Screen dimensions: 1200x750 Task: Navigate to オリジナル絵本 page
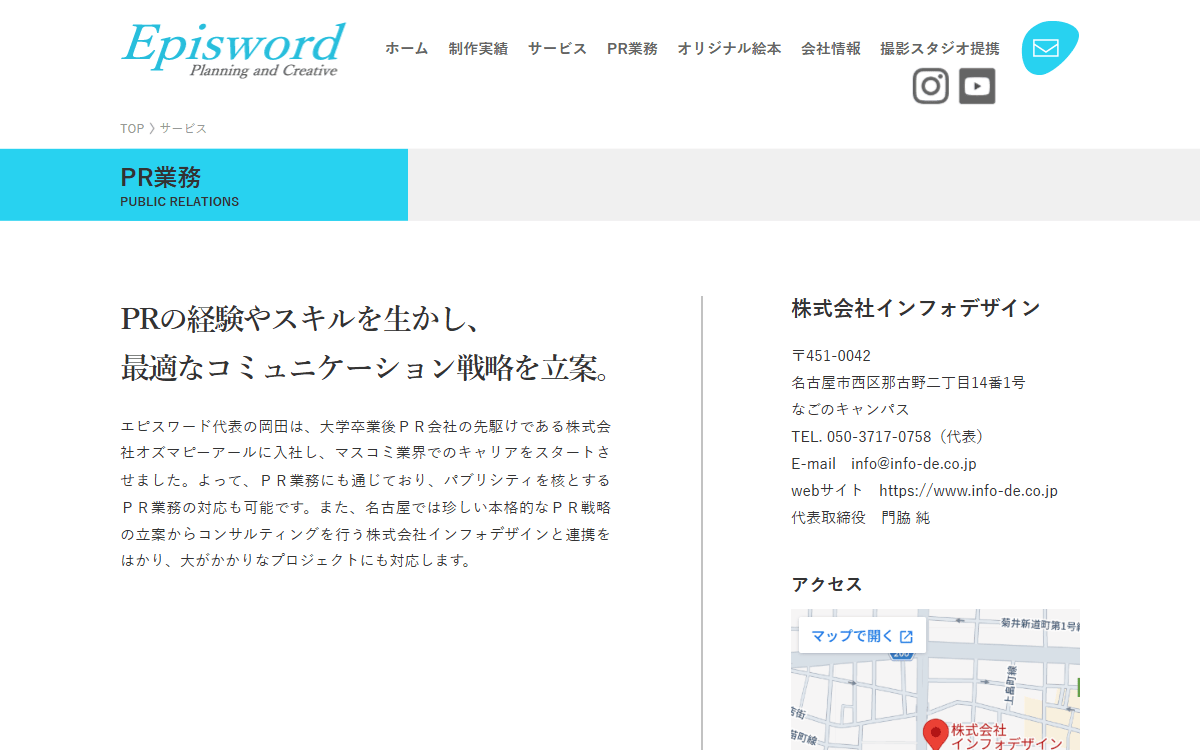729,48
